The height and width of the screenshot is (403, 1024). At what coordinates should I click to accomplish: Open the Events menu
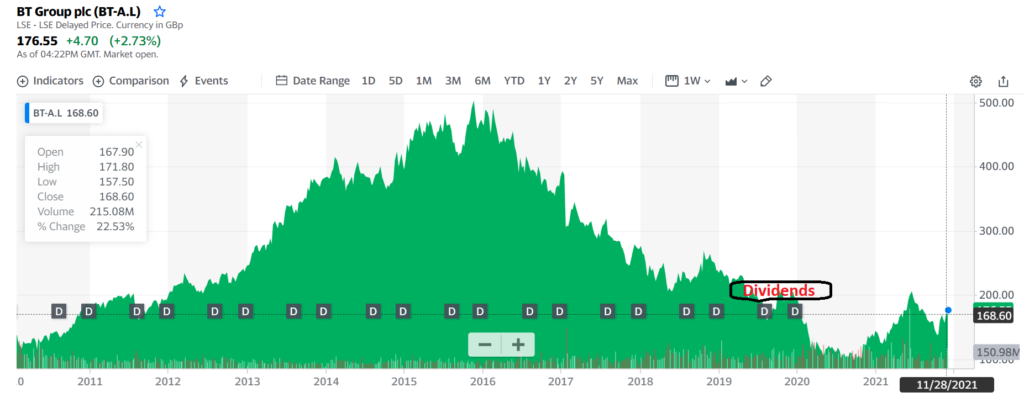(204, 81)
